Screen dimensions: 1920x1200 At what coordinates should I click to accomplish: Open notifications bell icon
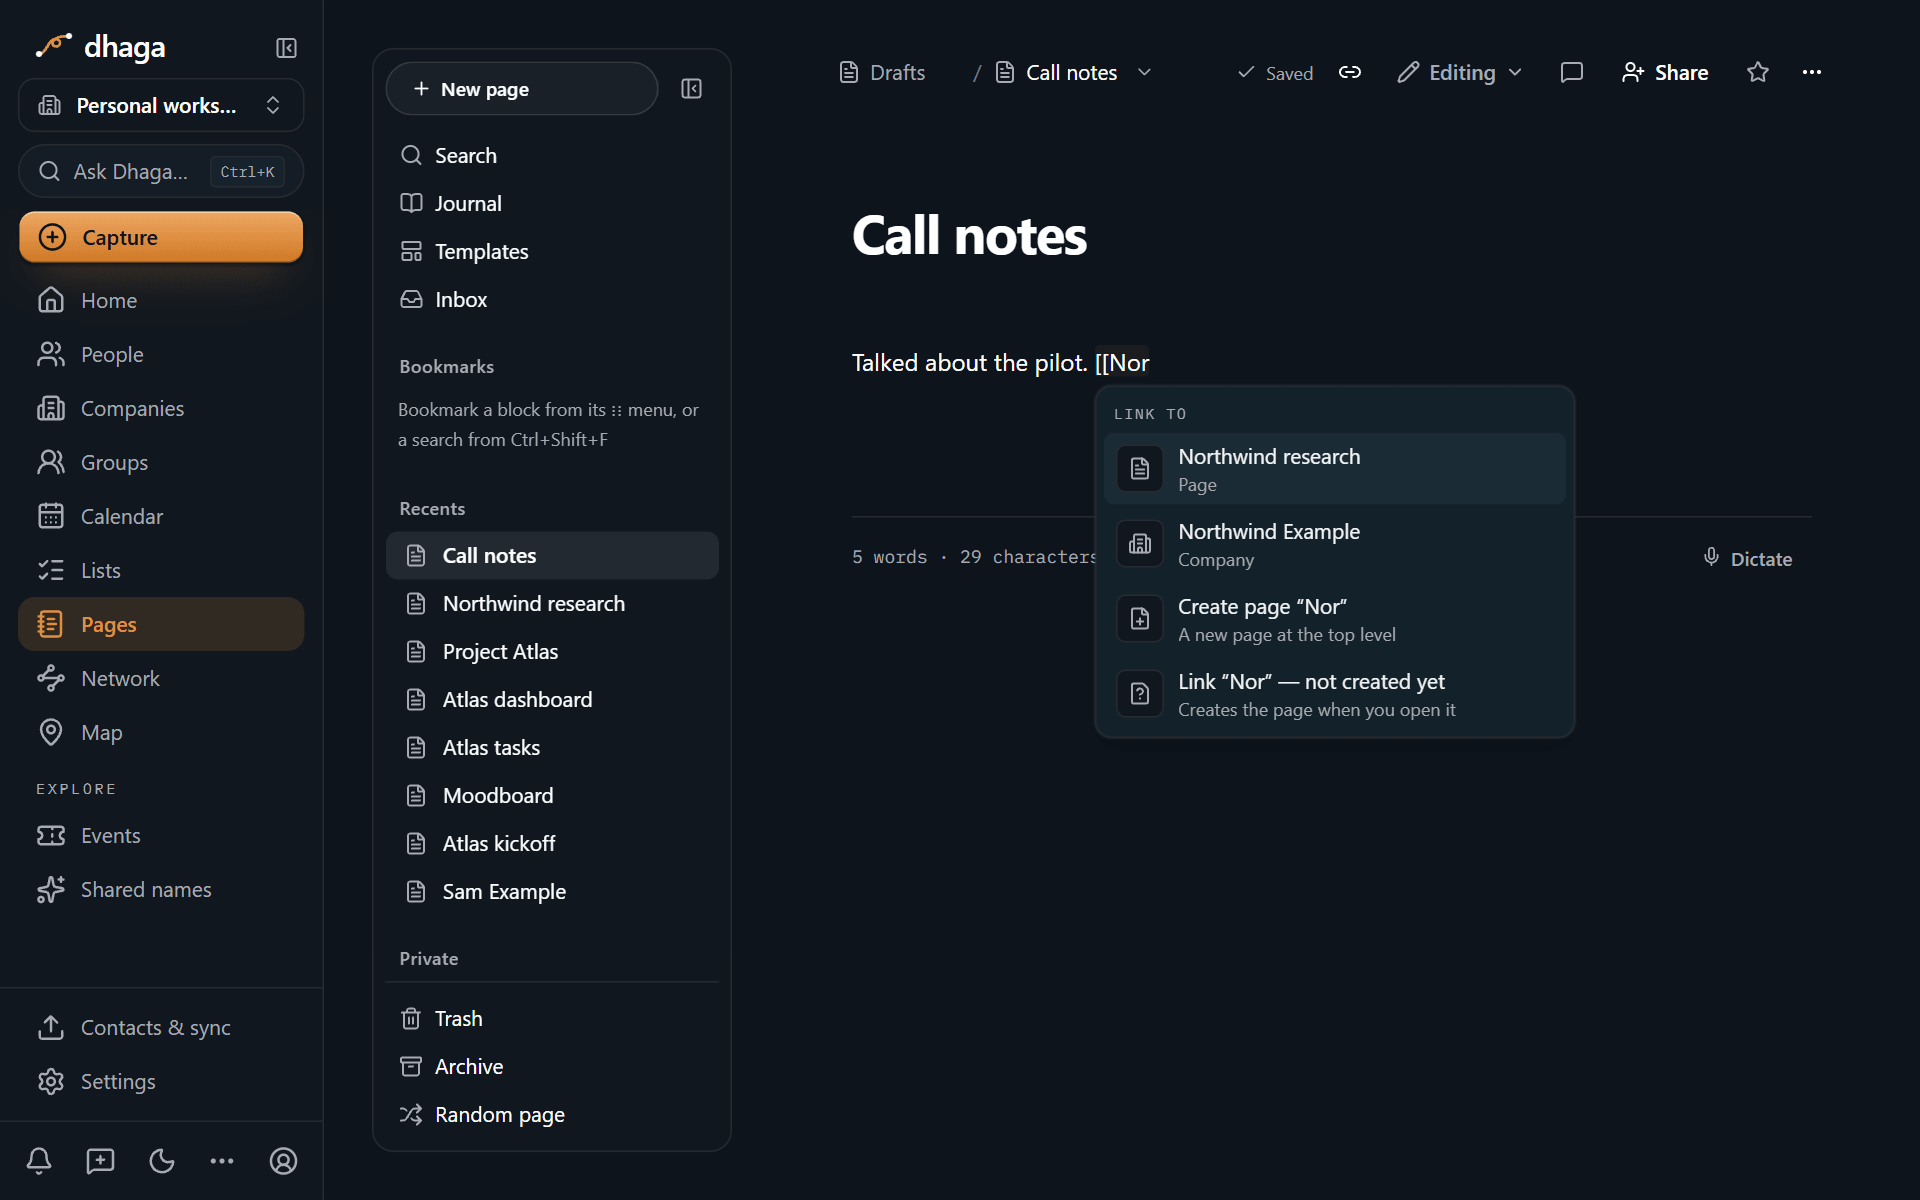pos(39,1161)
